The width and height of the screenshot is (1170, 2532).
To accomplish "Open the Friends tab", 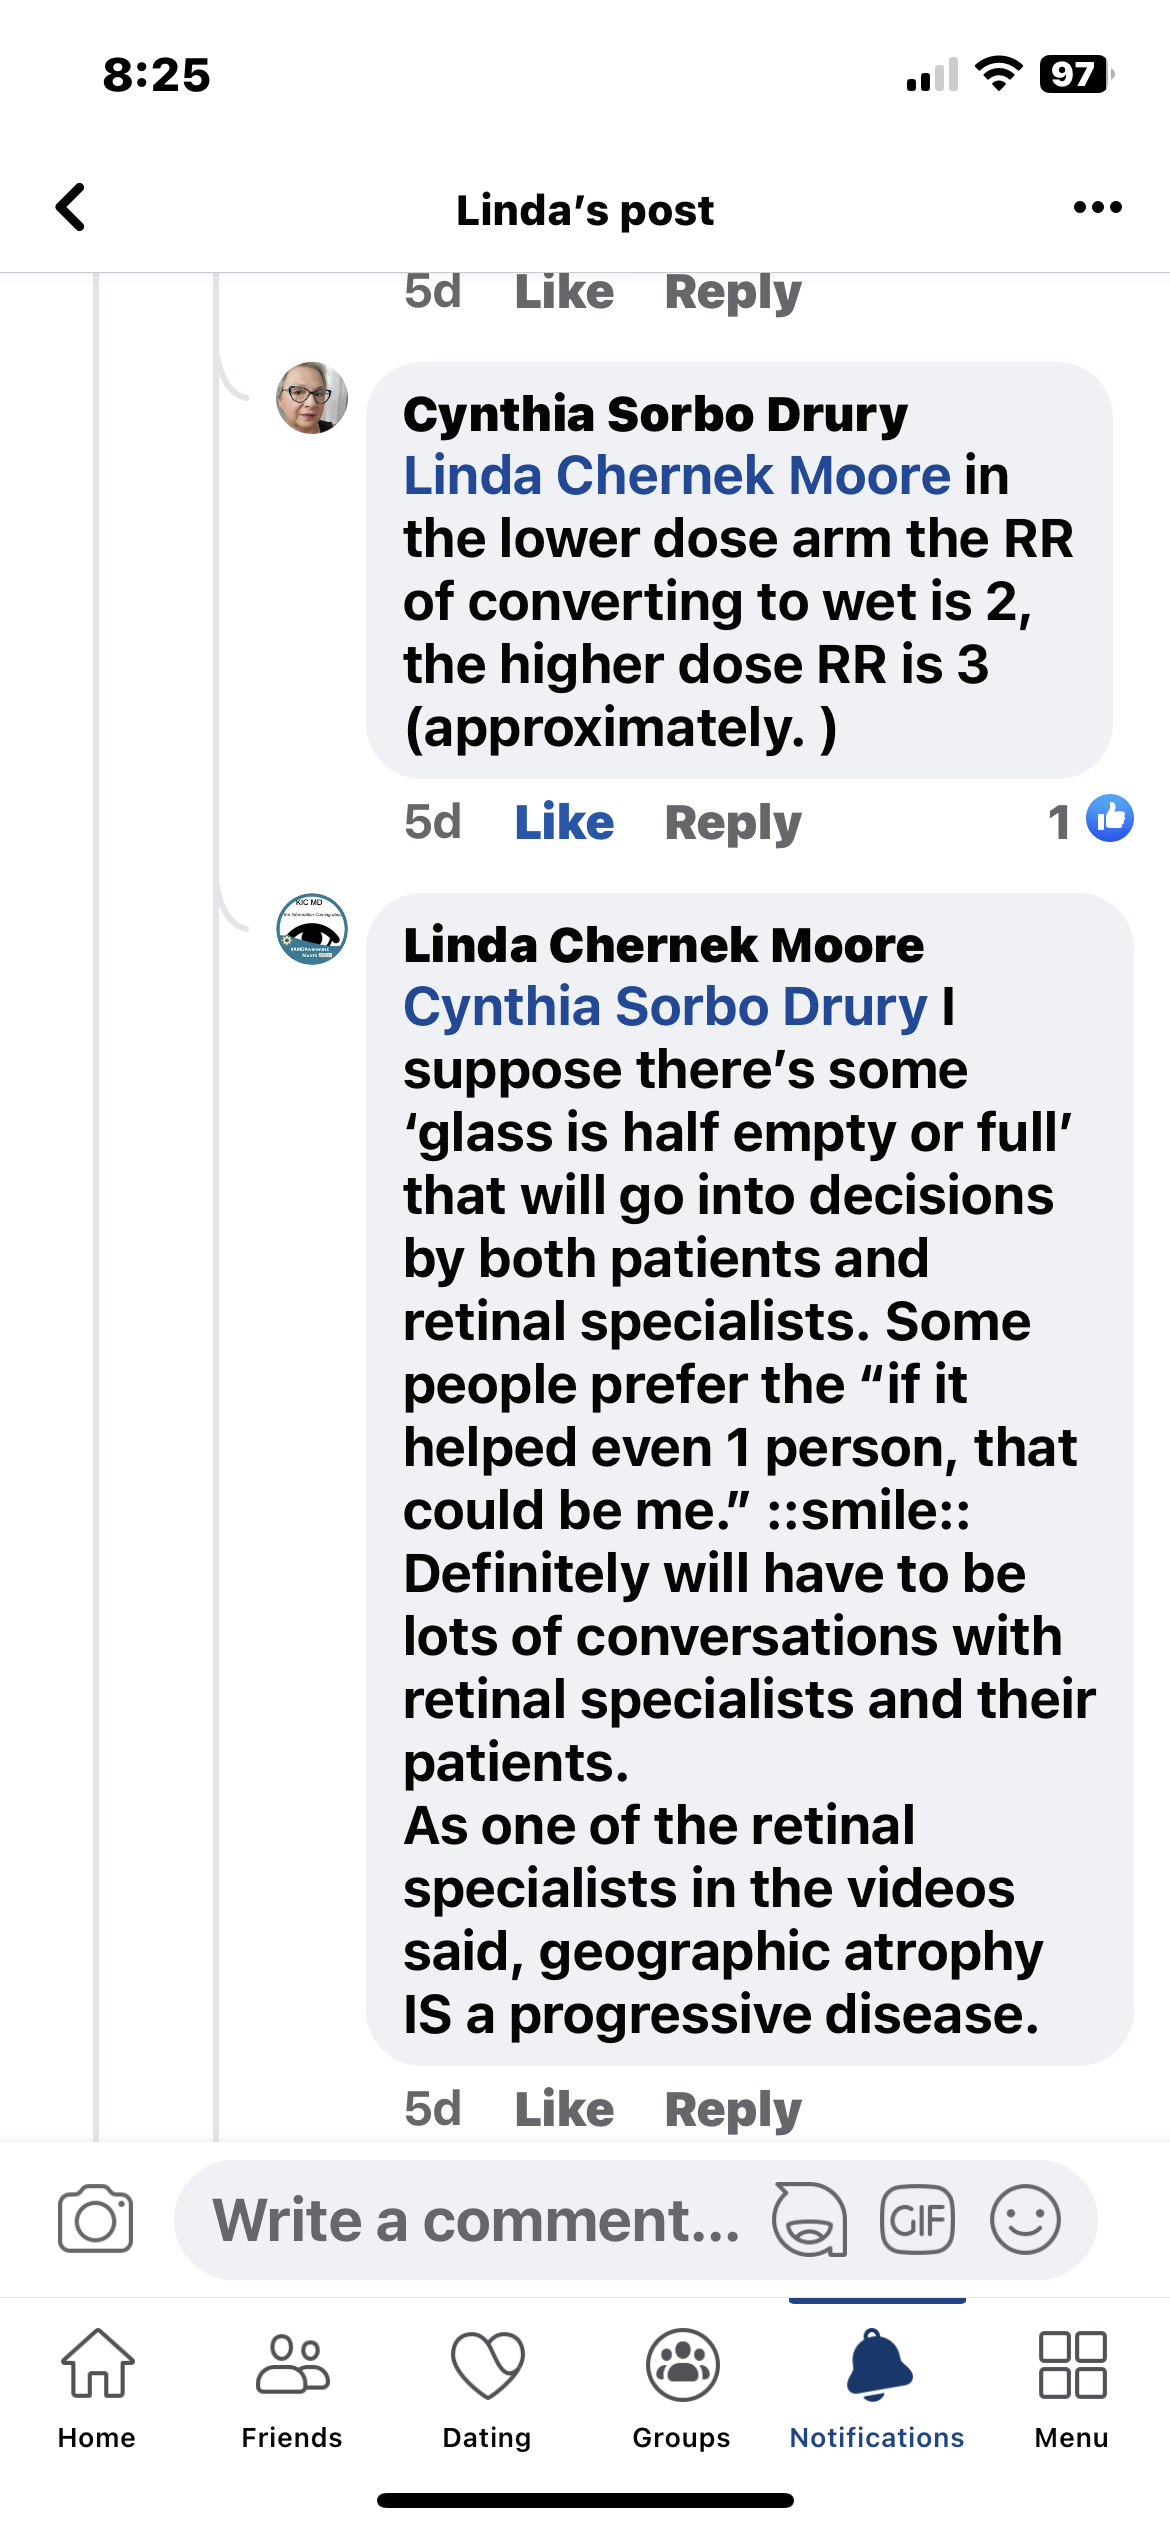I will (292, 2385).
